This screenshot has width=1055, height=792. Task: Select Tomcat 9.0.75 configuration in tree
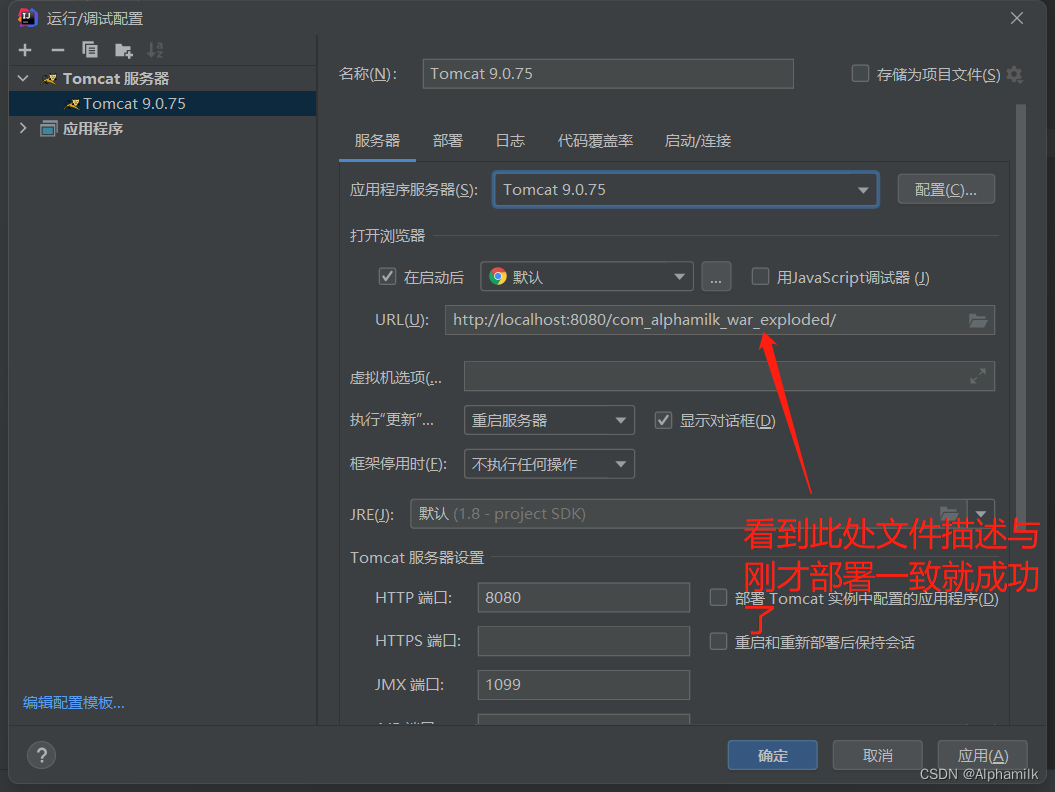click(162, 103)
